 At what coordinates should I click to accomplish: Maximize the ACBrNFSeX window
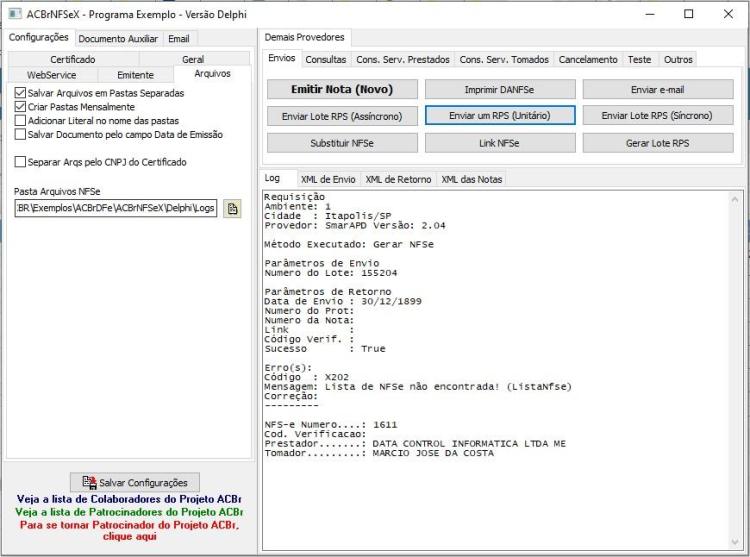pyautogui.click(x=689, y=14)
